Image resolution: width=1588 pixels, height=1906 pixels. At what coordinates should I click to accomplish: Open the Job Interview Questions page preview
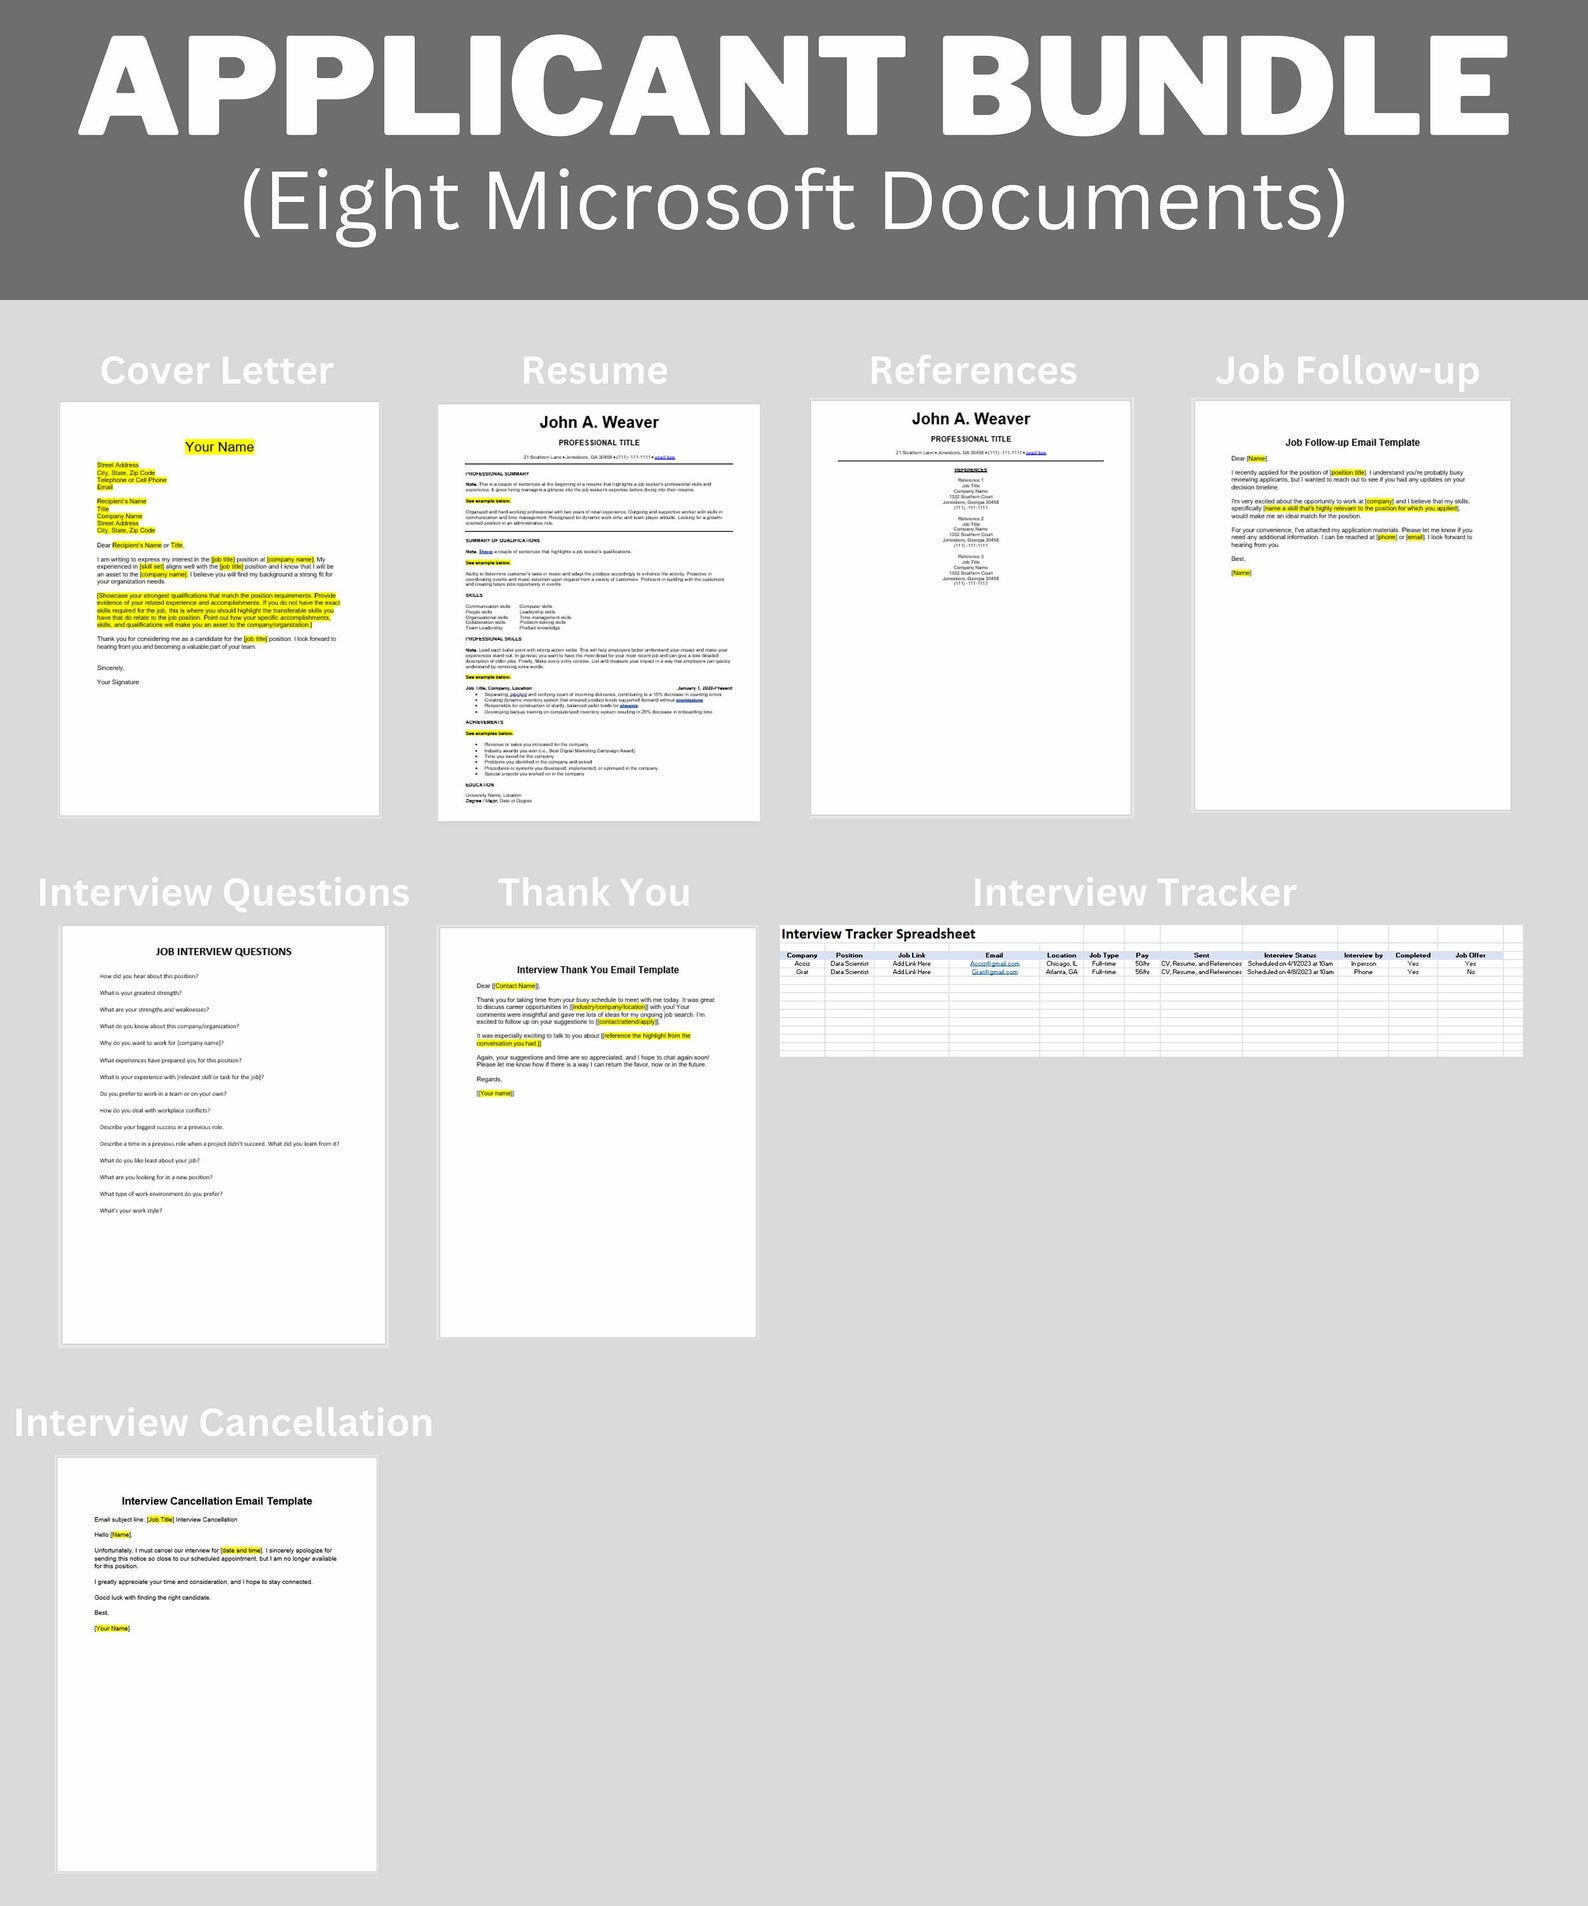(x=223, y=1135)
